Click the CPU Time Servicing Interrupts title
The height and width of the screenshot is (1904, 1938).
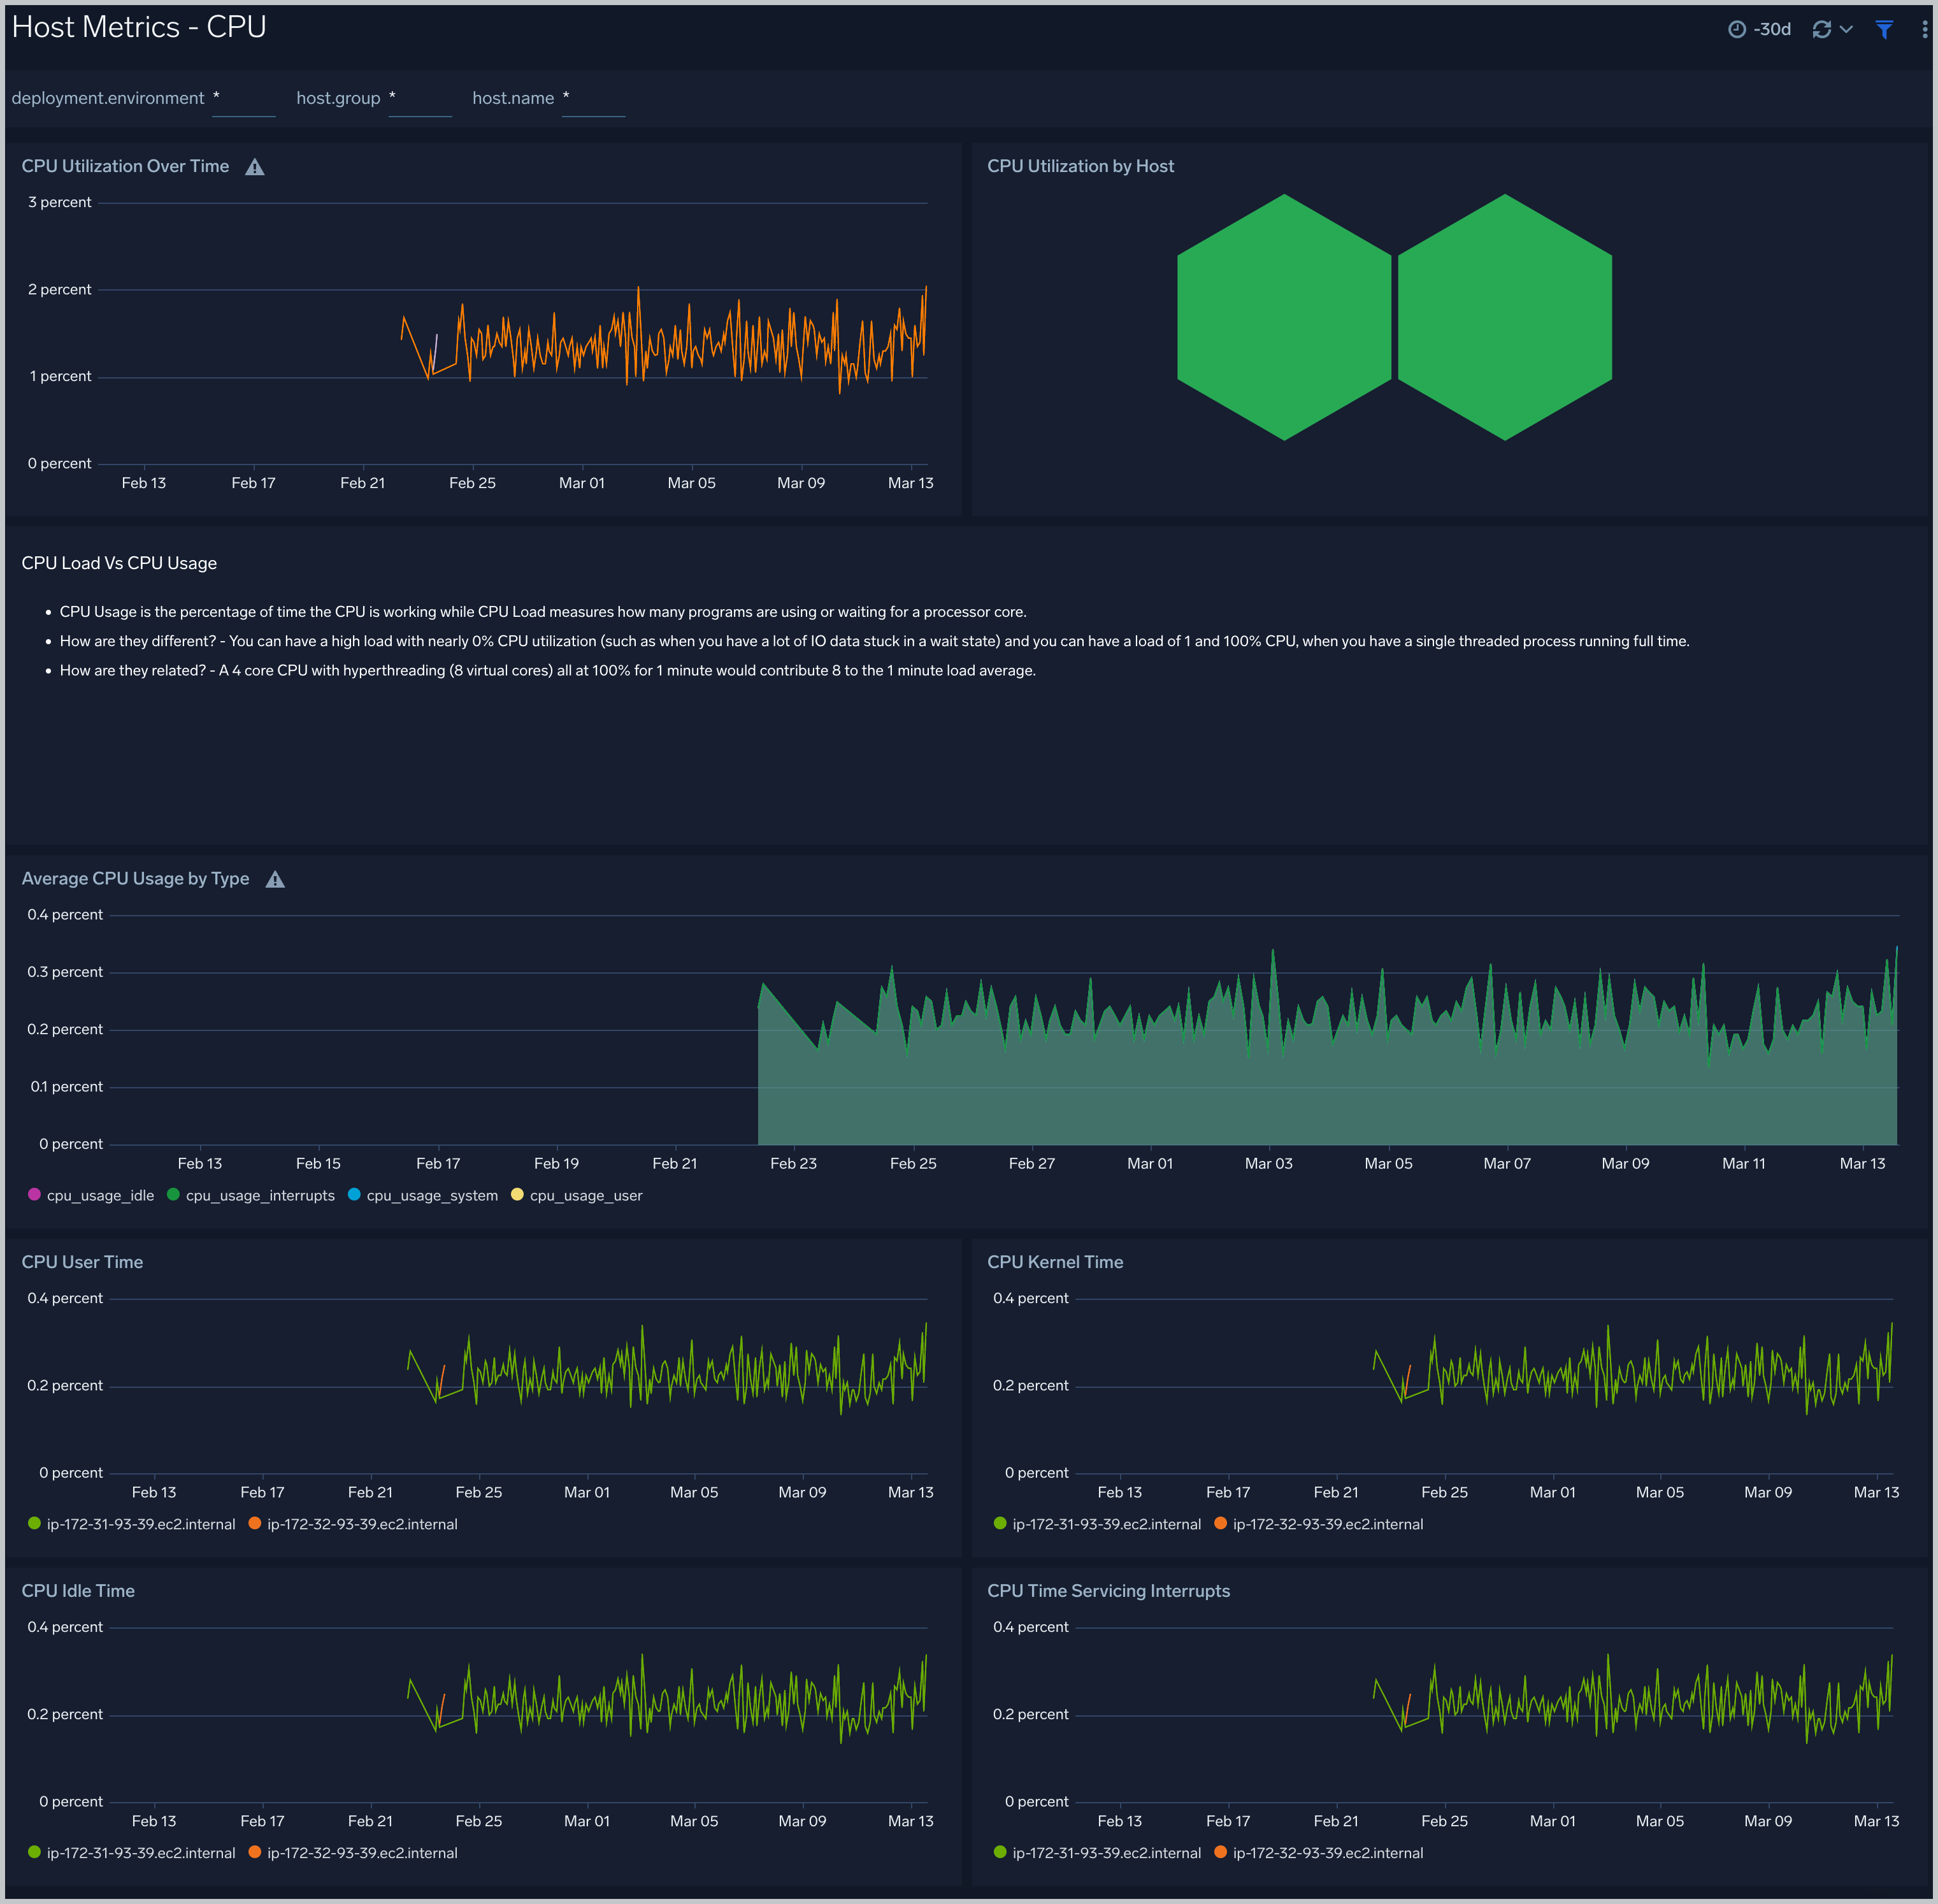tap(1108, 1591)
